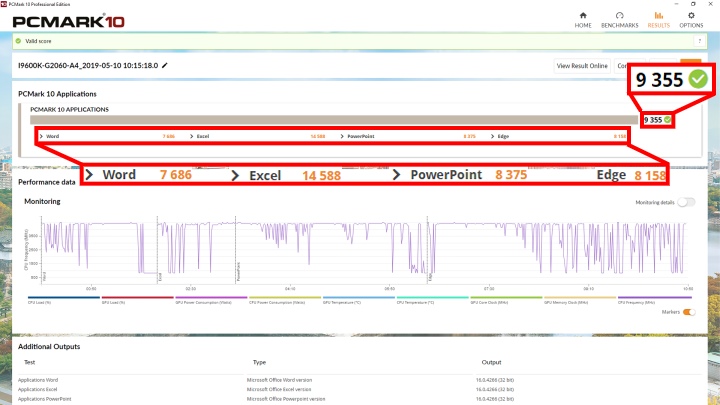This screenshot has height=405, width=720.
Task: Click the green Valid score check icon
Action: pyautogui.click(x=20, y=41)
